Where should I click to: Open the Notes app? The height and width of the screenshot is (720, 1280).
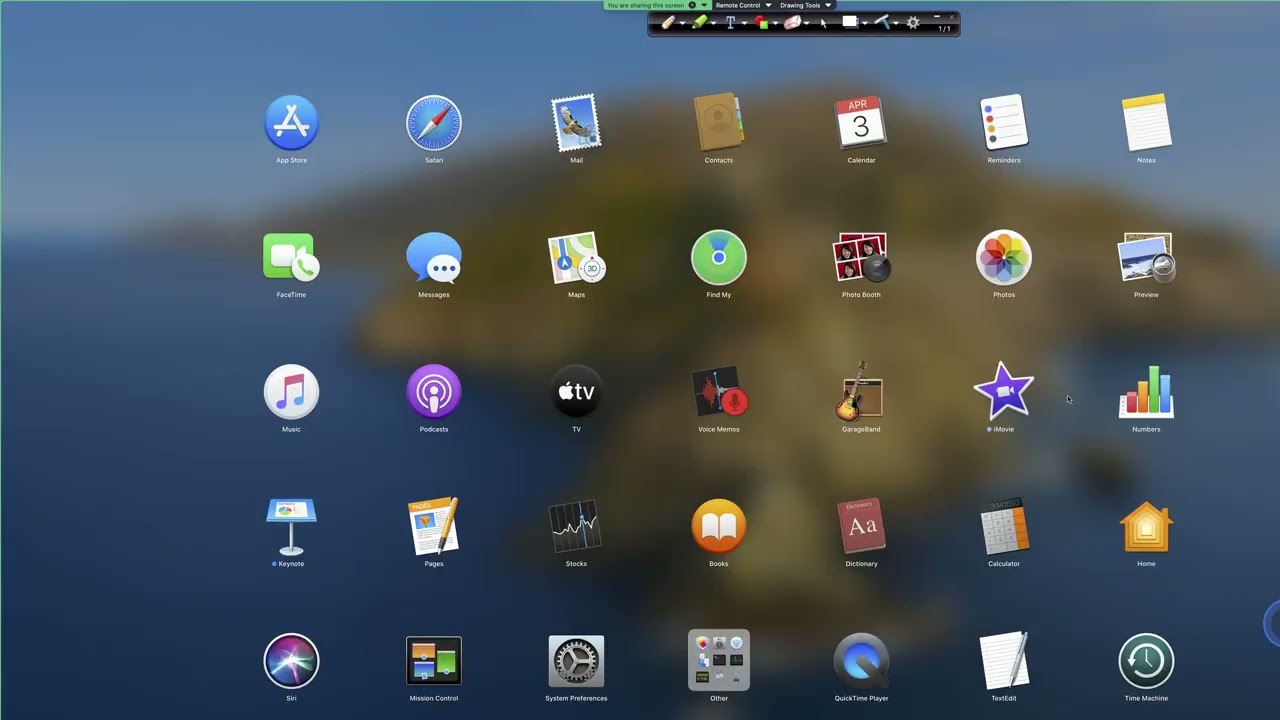pos(1146,122)
